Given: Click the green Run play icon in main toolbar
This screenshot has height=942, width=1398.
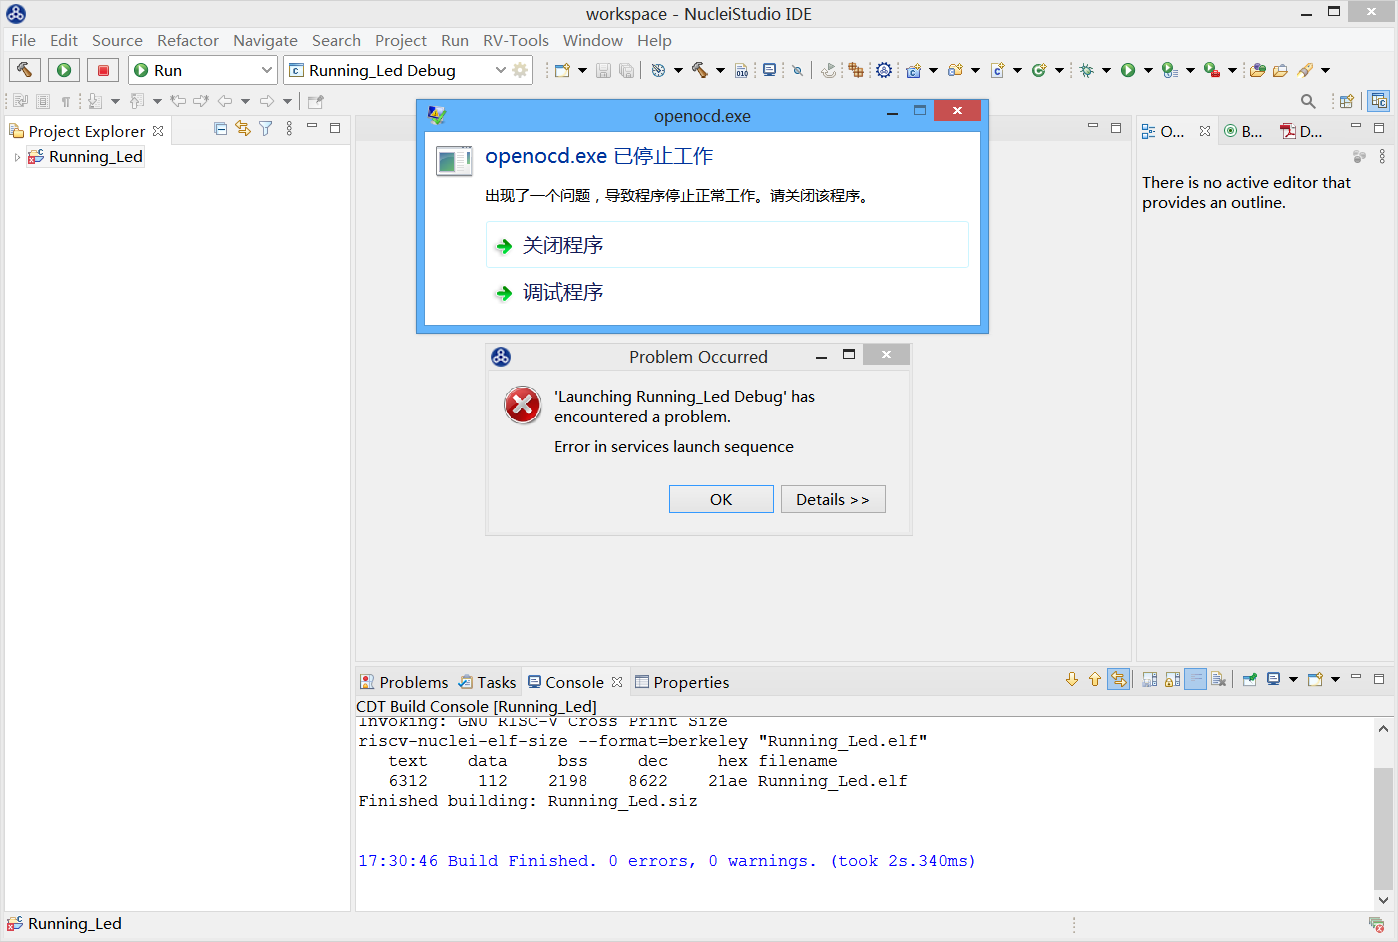Looking at the screenshot, I should coord(1128,70).
